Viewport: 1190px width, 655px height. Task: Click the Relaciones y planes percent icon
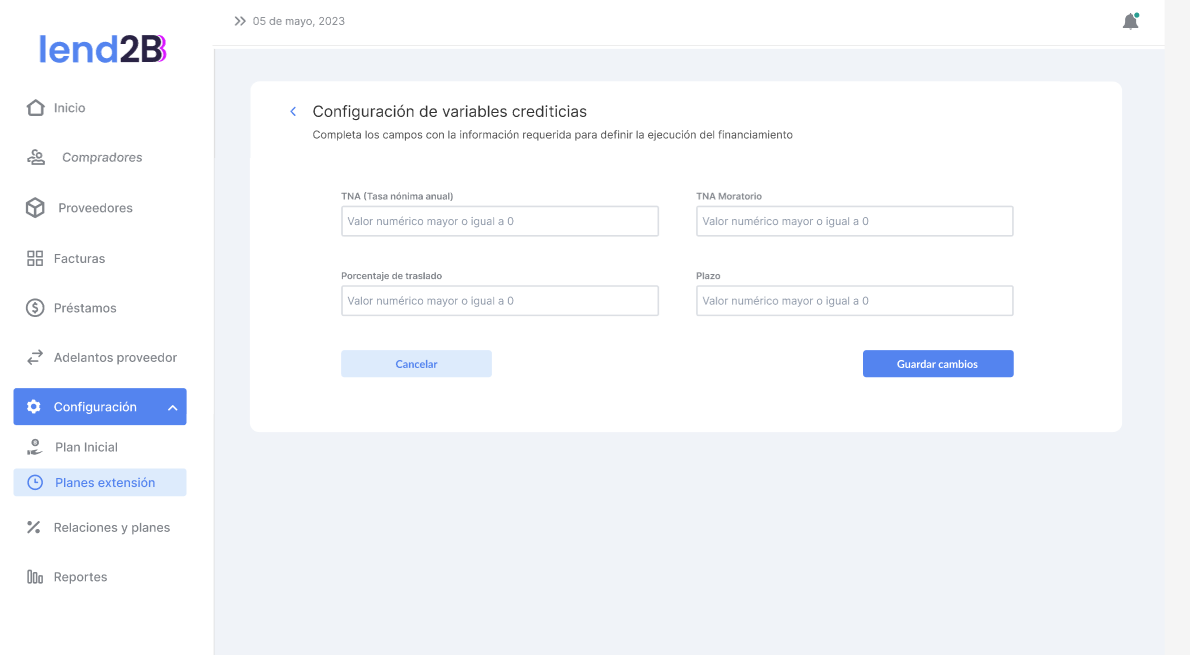(x=34, y=527)
